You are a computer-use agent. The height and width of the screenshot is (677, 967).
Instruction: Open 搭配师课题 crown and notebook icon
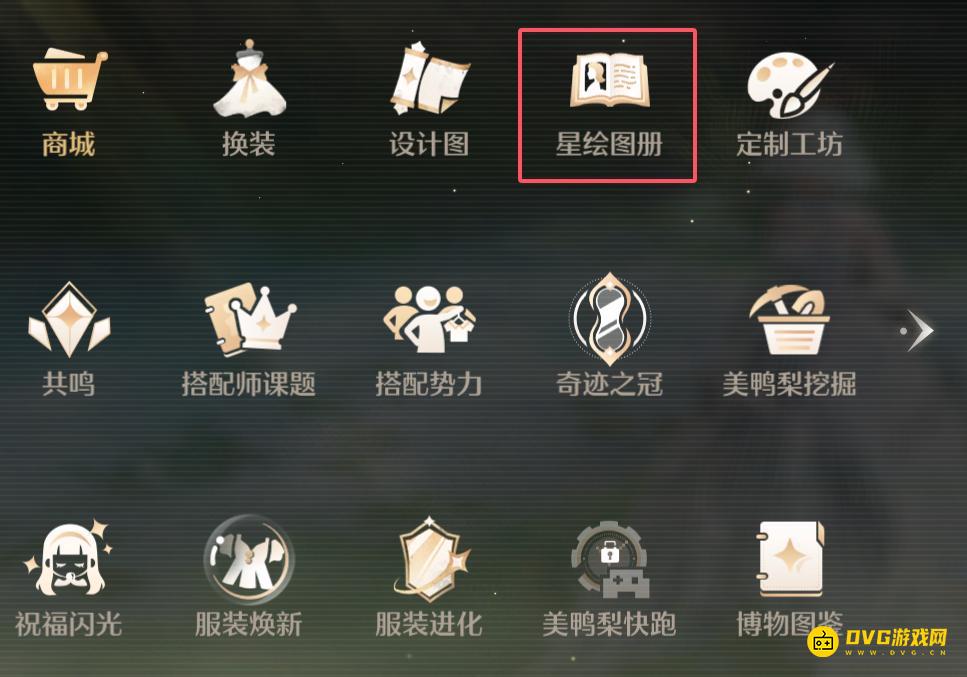[x=249, y=319]
